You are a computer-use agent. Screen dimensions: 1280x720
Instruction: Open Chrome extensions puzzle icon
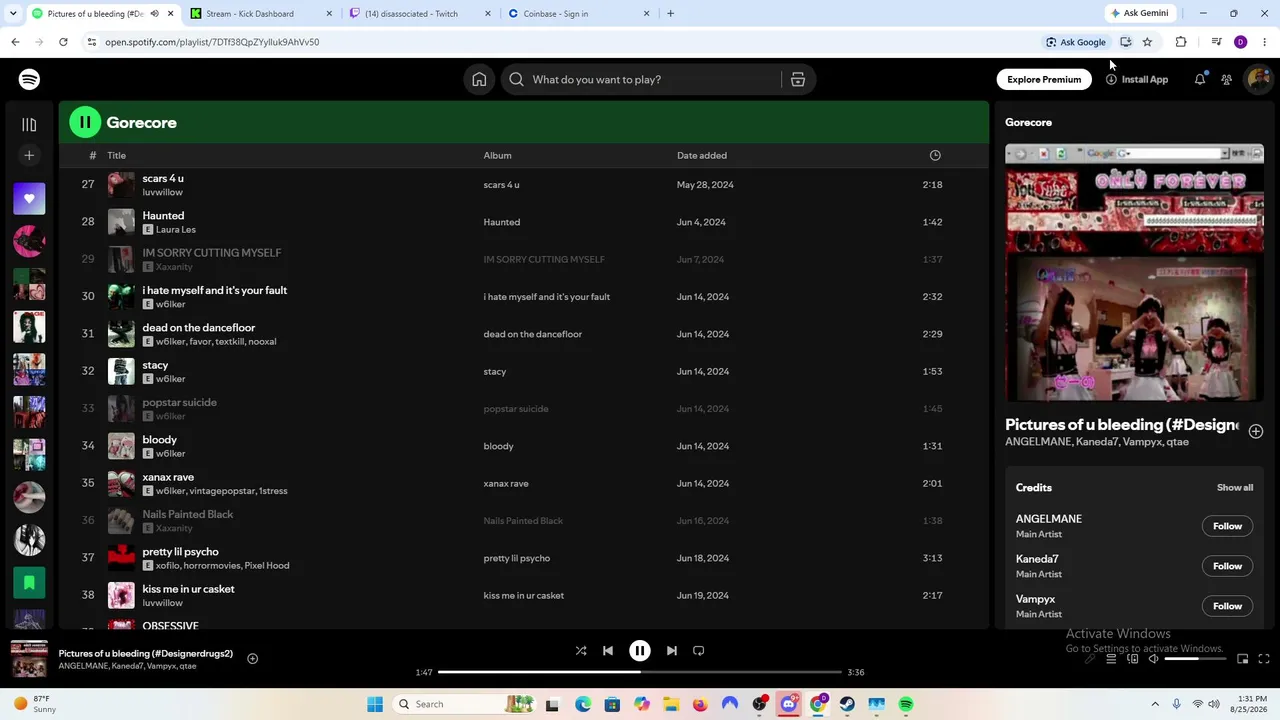point(1181,42)
